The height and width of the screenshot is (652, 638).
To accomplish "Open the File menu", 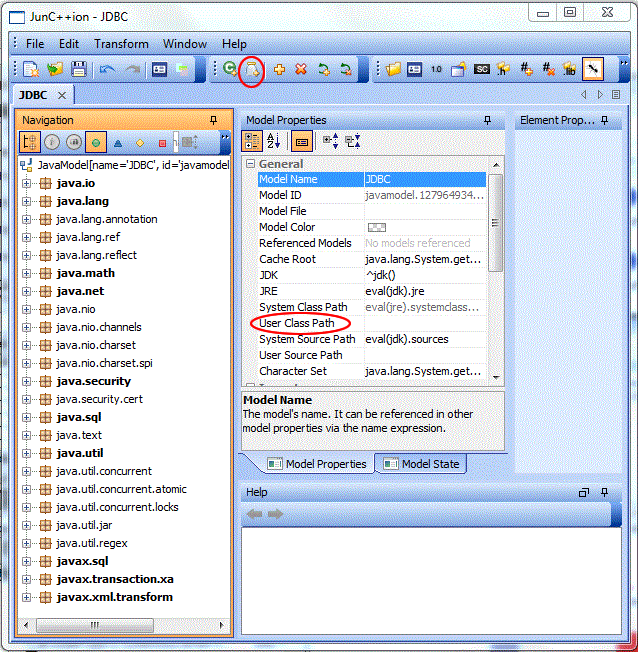I will [x=35, y=44].
